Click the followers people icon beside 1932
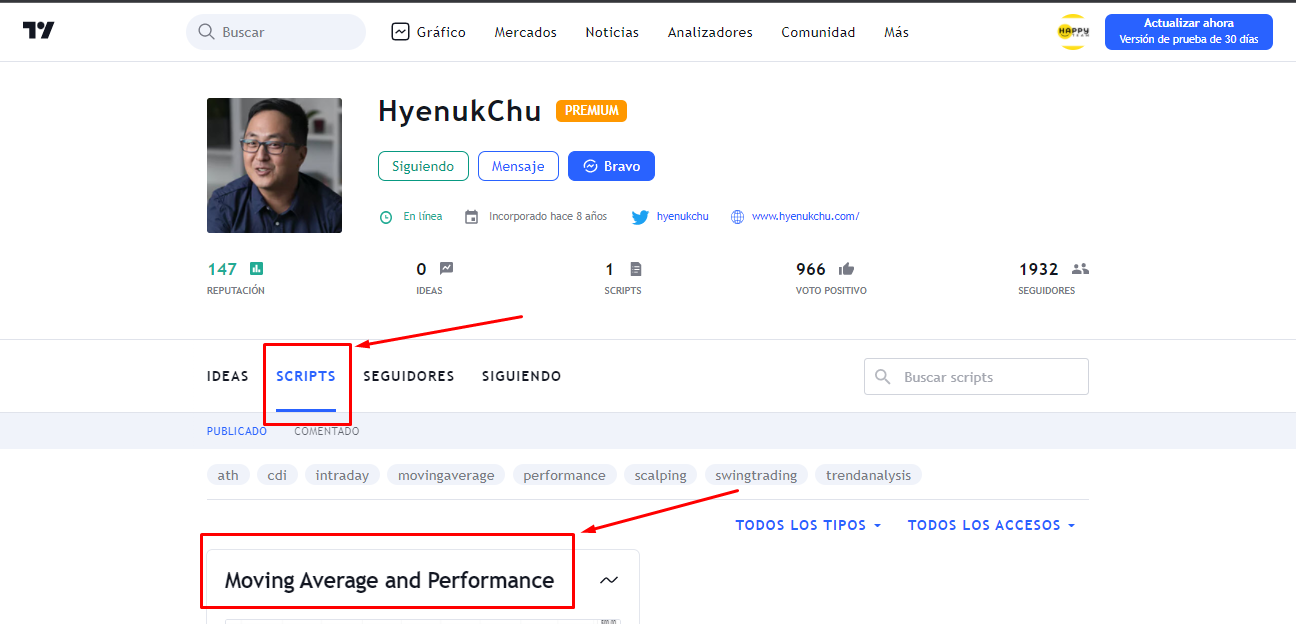 (x=1080, y=269)
